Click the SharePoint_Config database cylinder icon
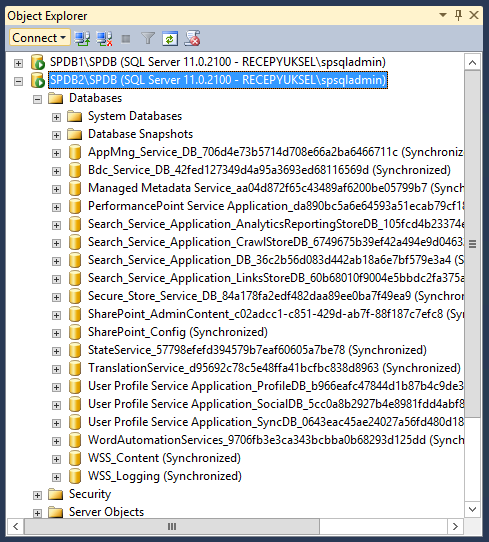The width and height of the screenshot is (489, 542). pyautogui.click(x=75, y=332)
